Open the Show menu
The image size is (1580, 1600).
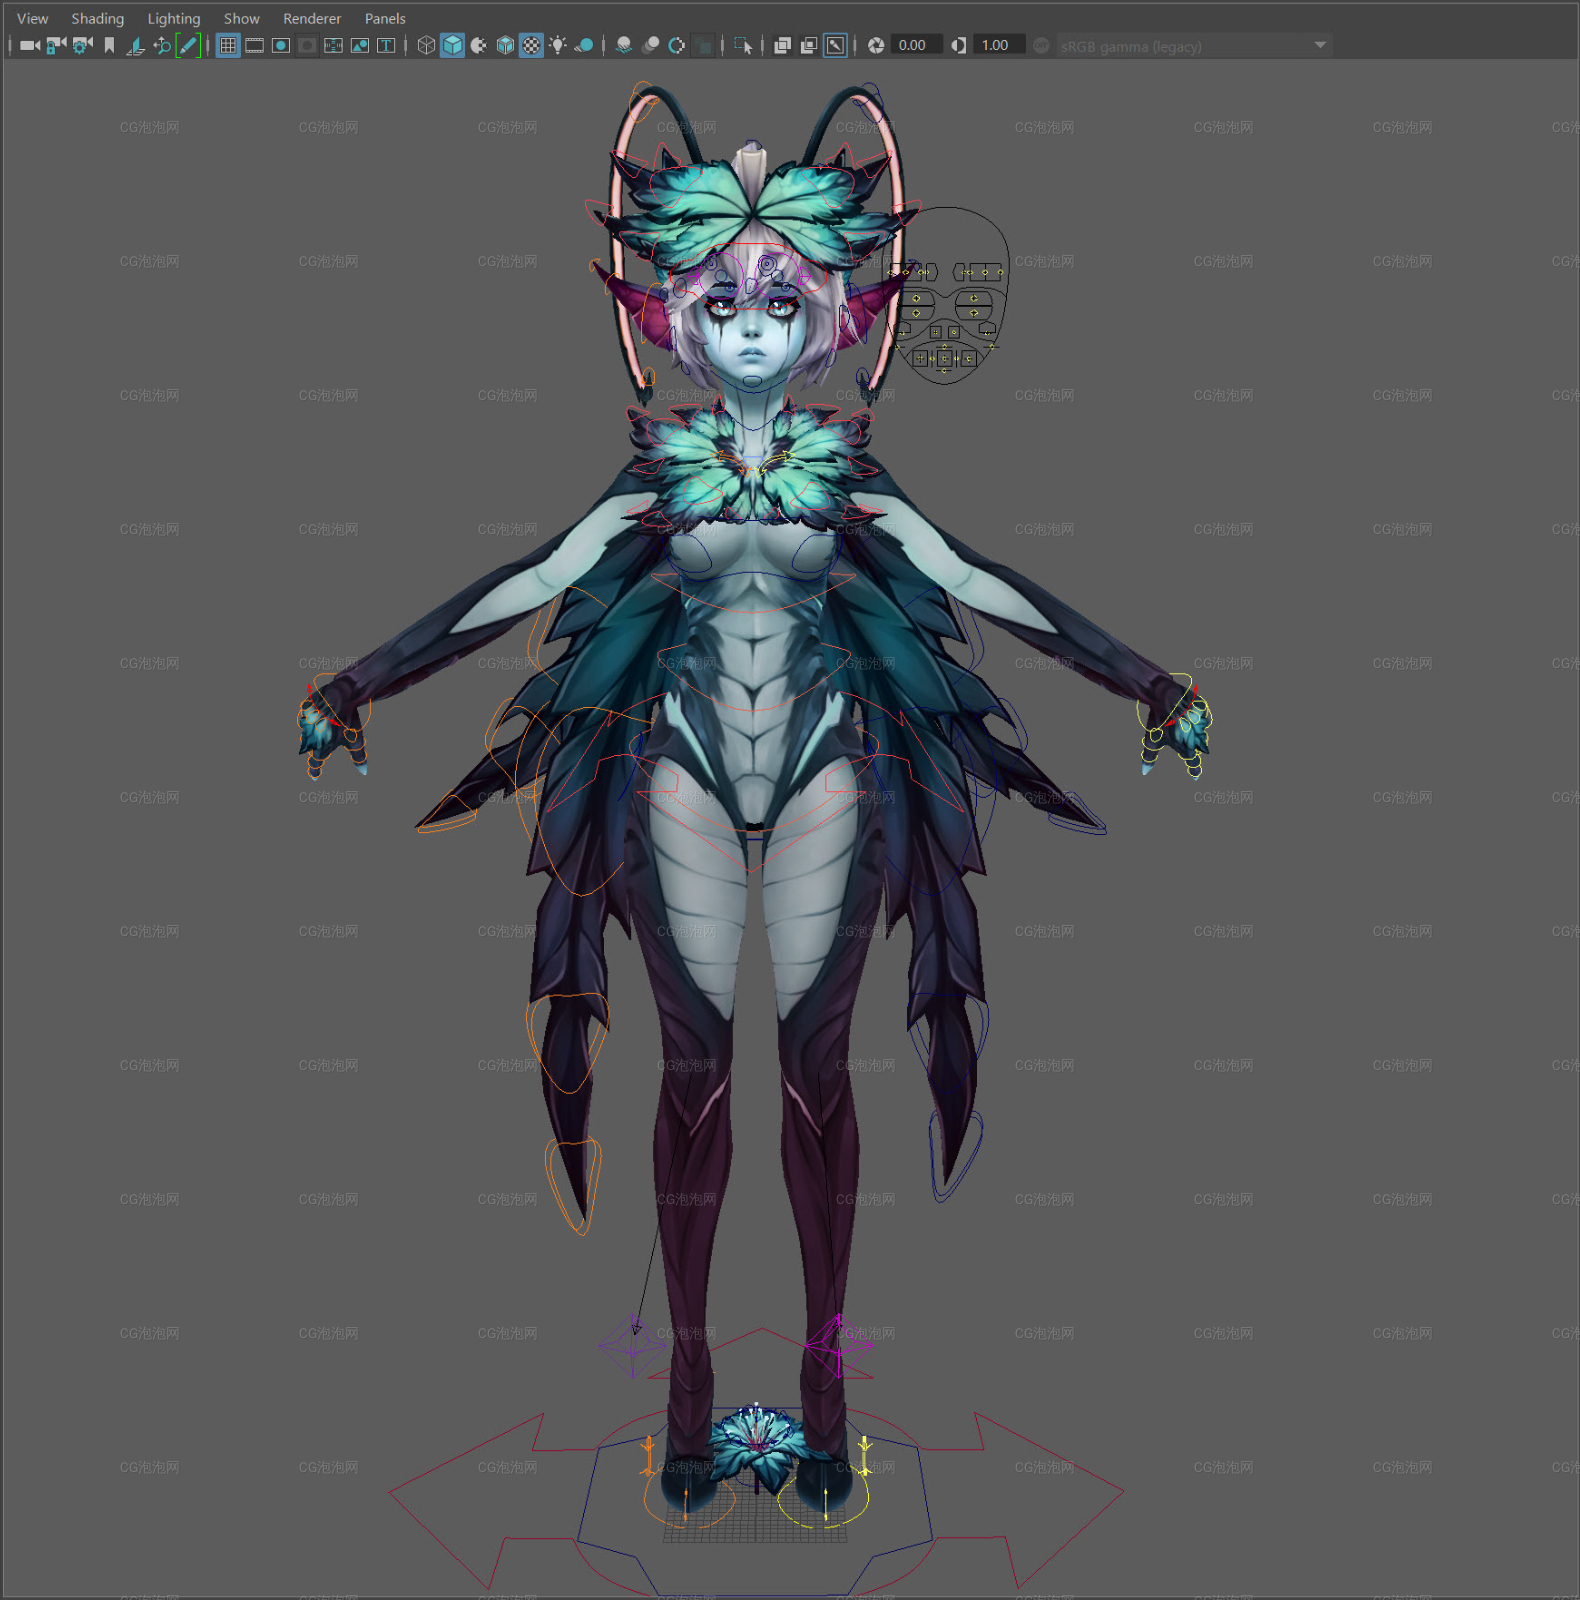[241, 18]
